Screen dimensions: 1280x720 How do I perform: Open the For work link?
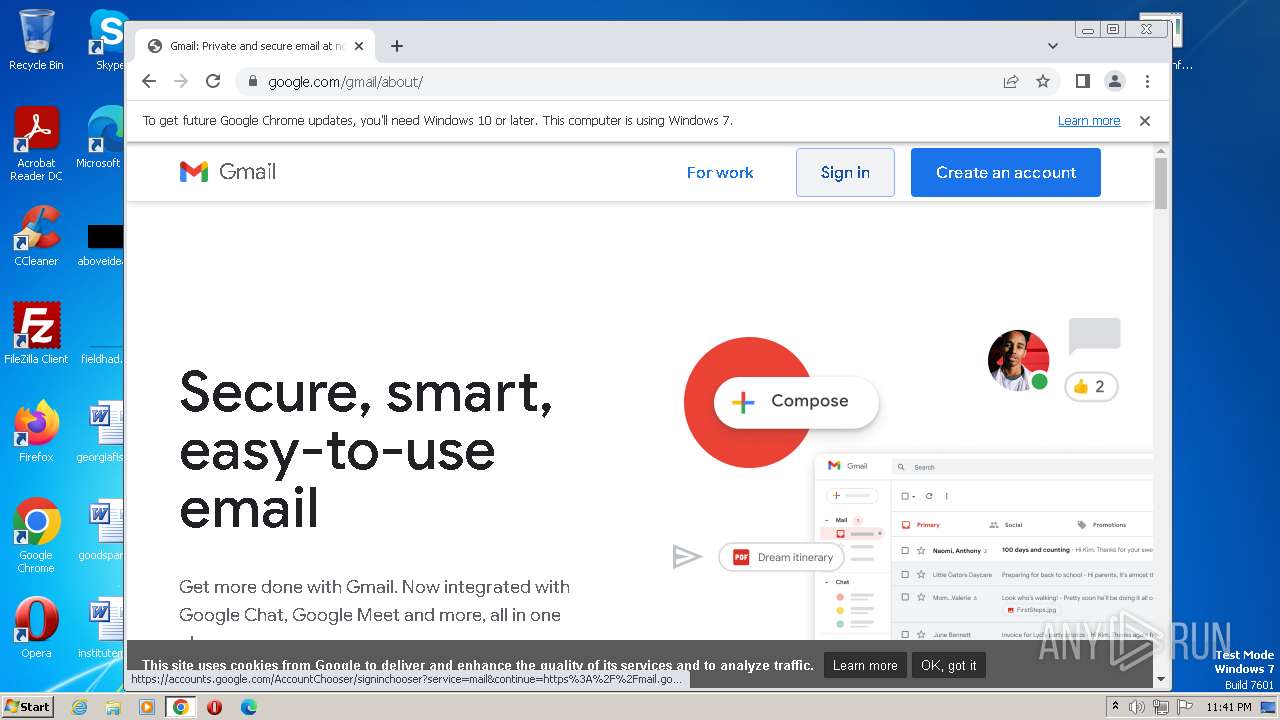720,173
